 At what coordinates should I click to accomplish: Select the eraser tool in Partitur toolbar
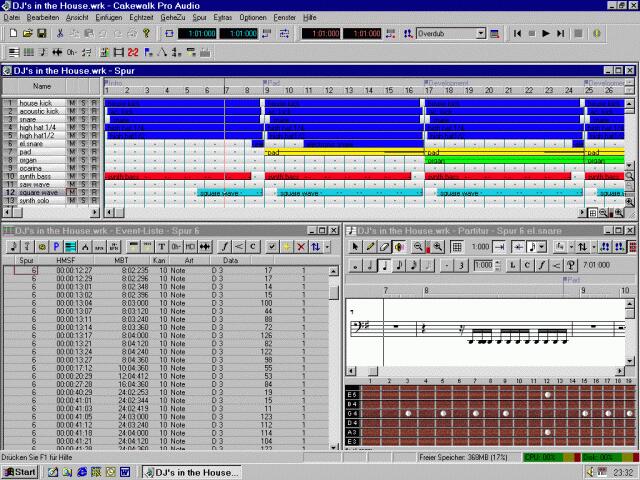[x=384, y=247]
